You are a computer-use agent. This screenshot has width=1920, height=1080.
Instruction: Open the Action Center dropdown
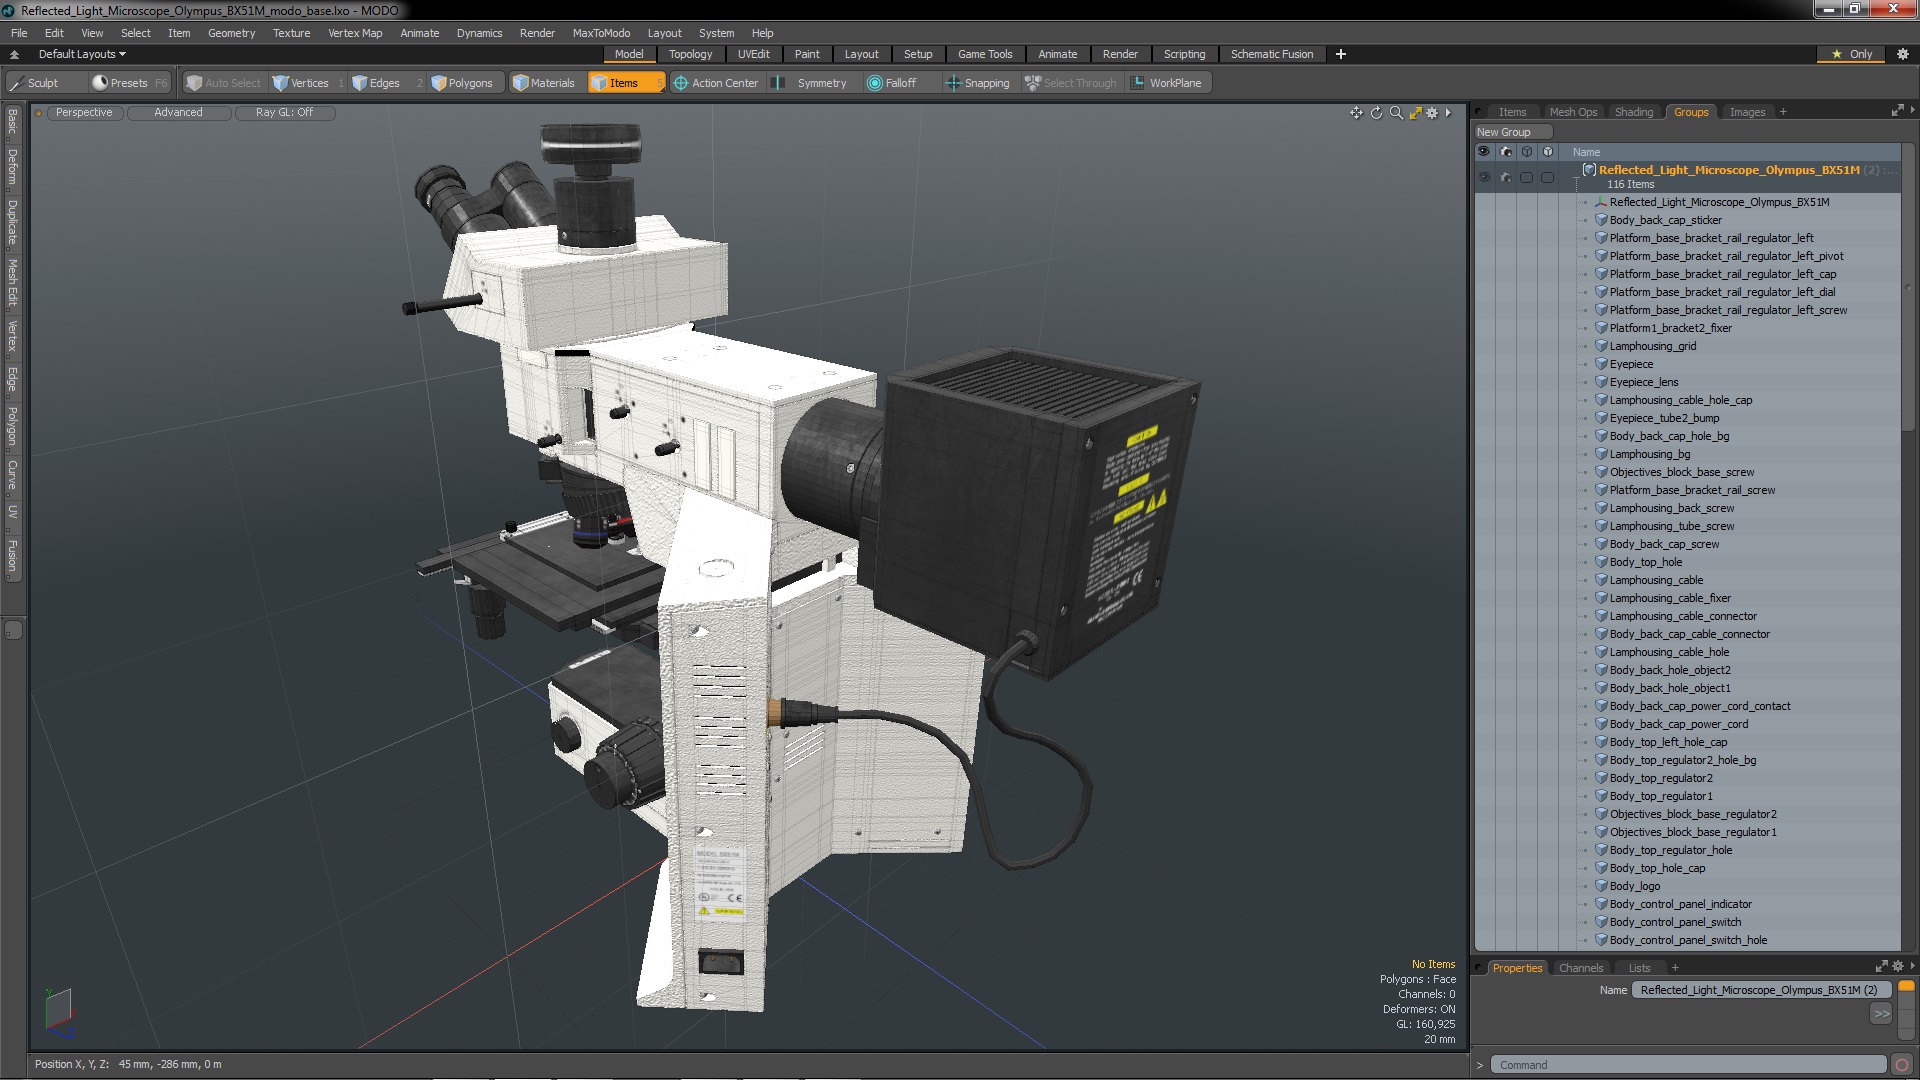716,83
